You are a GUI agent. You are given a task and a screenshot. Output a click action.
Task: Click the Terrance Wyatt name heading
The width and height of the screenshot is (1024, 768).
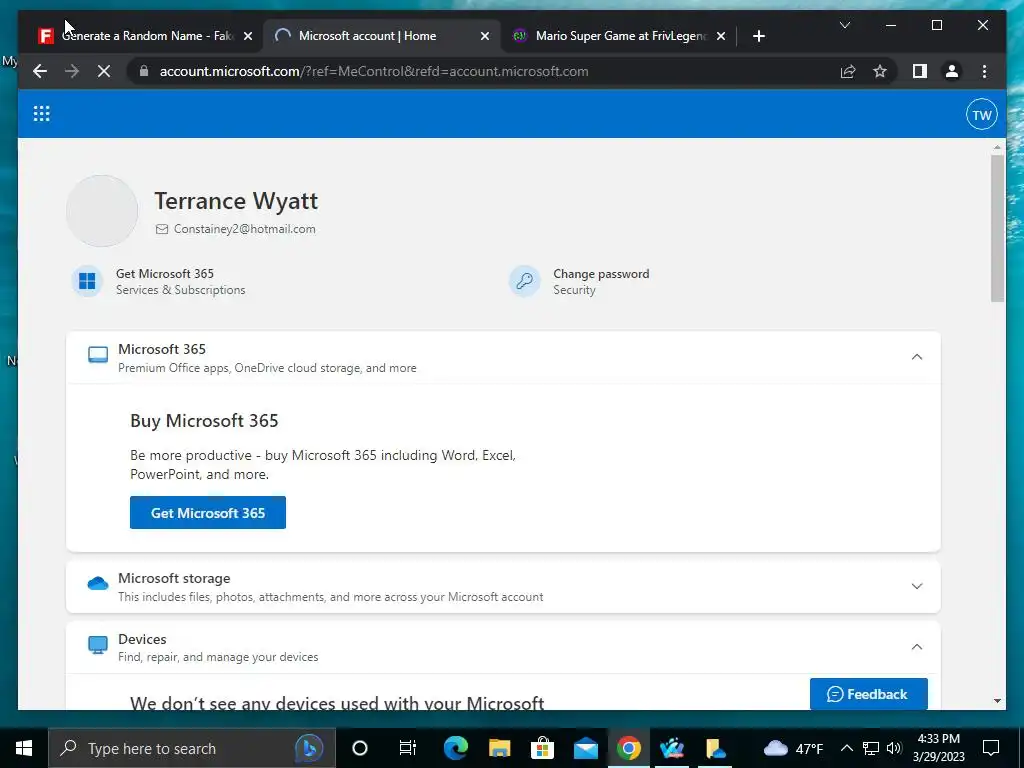click(236, 201)
